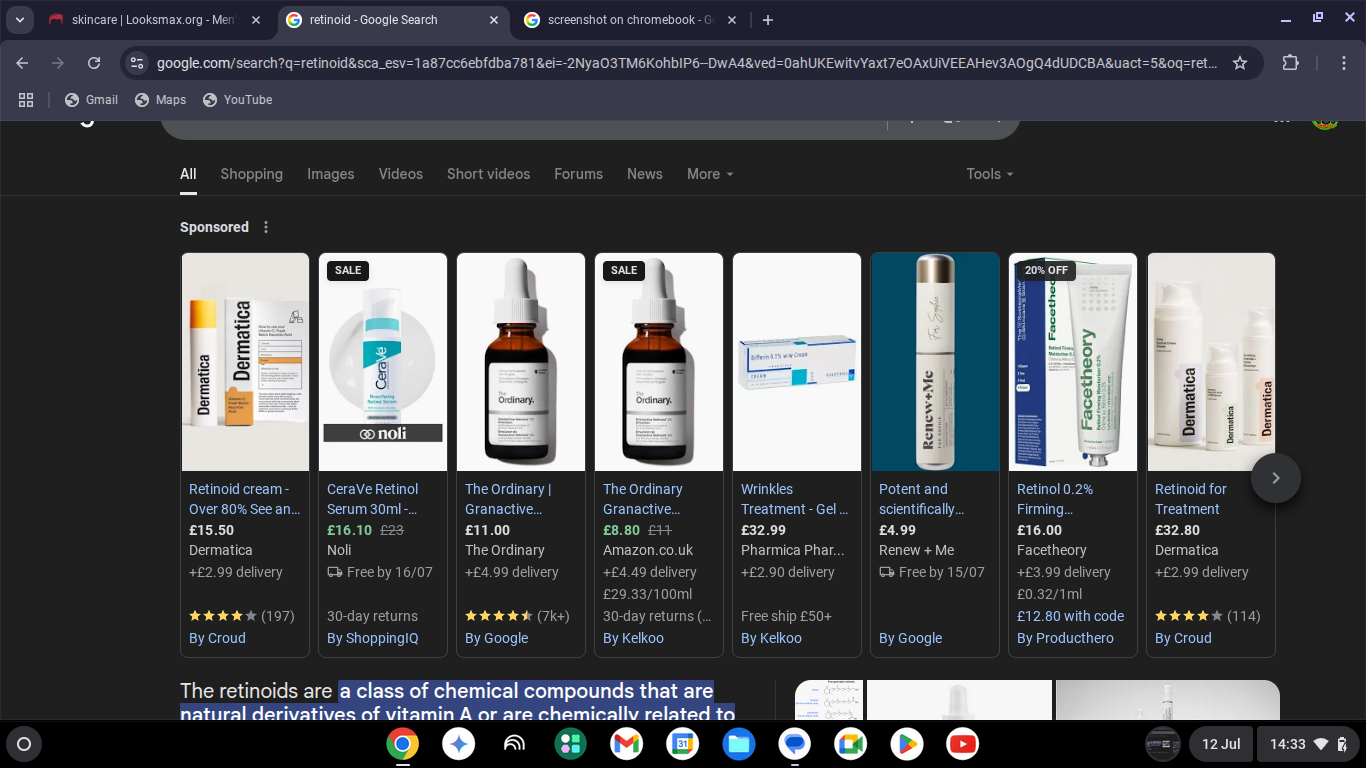The image size is (1366, 768).
Task: Open the CeraVe Retinol Serum 30ml link
Action: tap(373, 499)
